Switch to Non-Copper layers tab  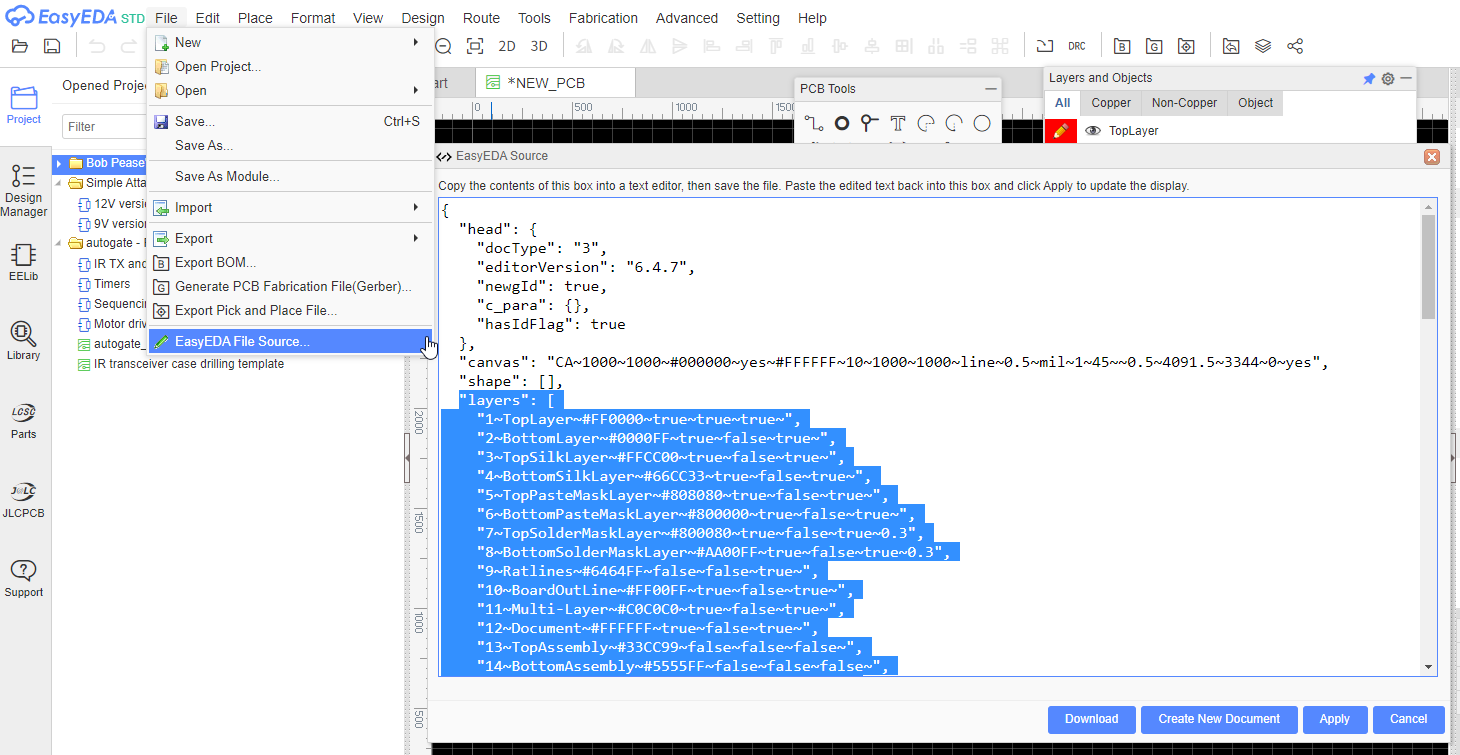point(1184,103)
